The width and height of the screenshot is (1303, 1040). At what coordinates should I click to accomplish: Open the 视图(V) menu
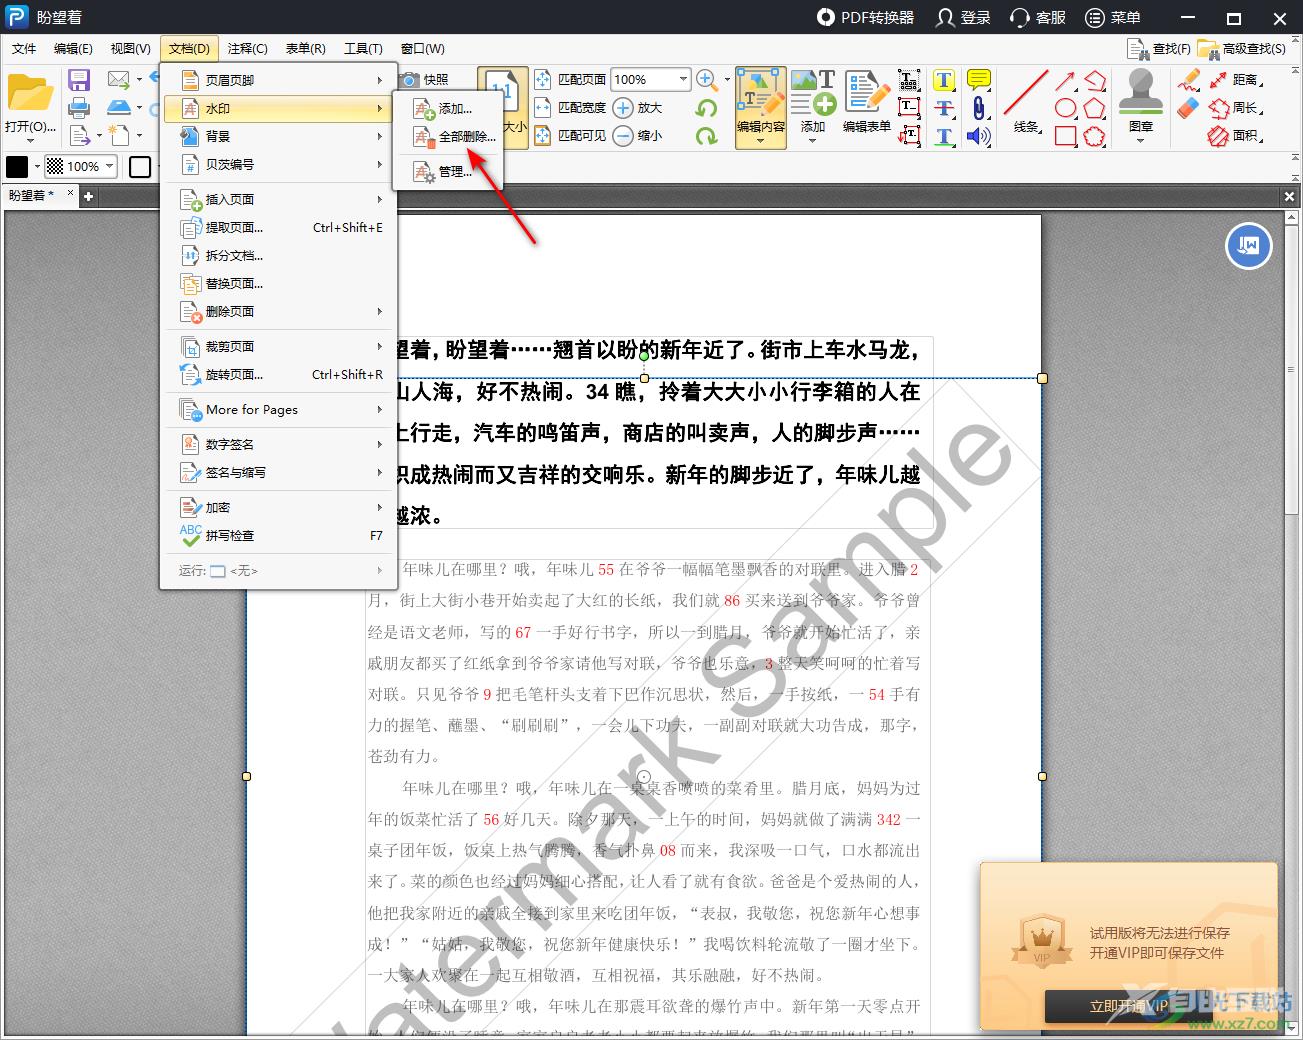[x=131, y=48]
